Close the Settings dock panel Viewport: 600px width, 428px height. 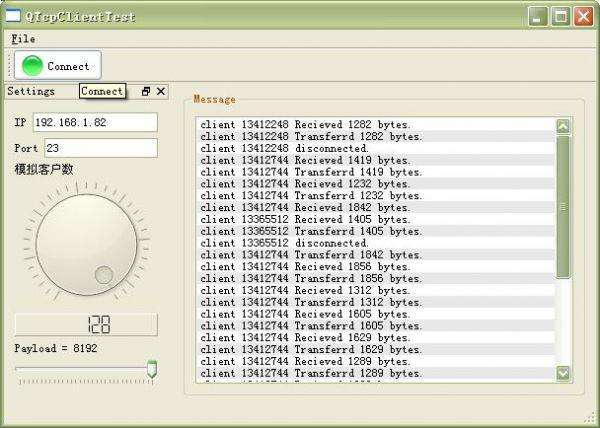tap(161, 91)
